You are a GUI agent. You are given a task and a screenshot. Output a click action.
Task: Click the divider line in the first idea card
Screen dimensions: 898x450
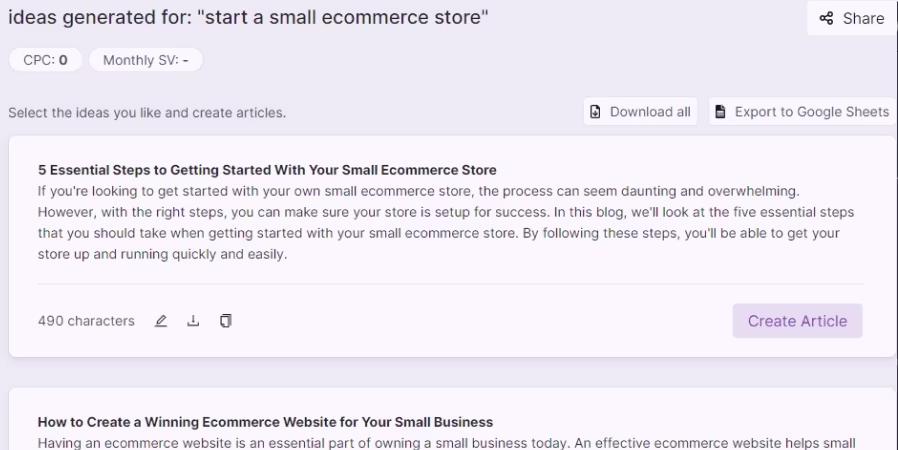[450, 284]
